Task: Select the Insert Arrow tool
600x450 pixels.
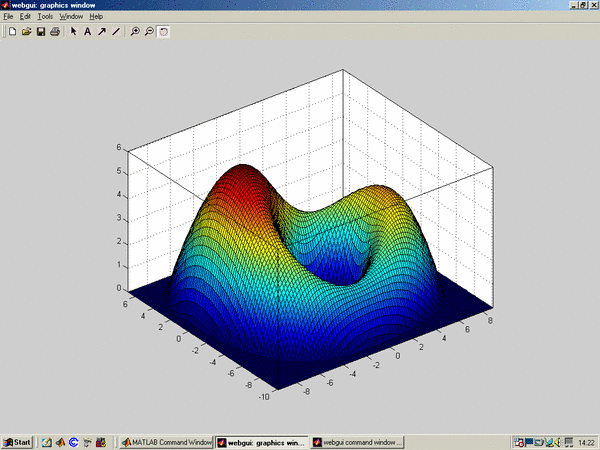Action: [101, 32]
